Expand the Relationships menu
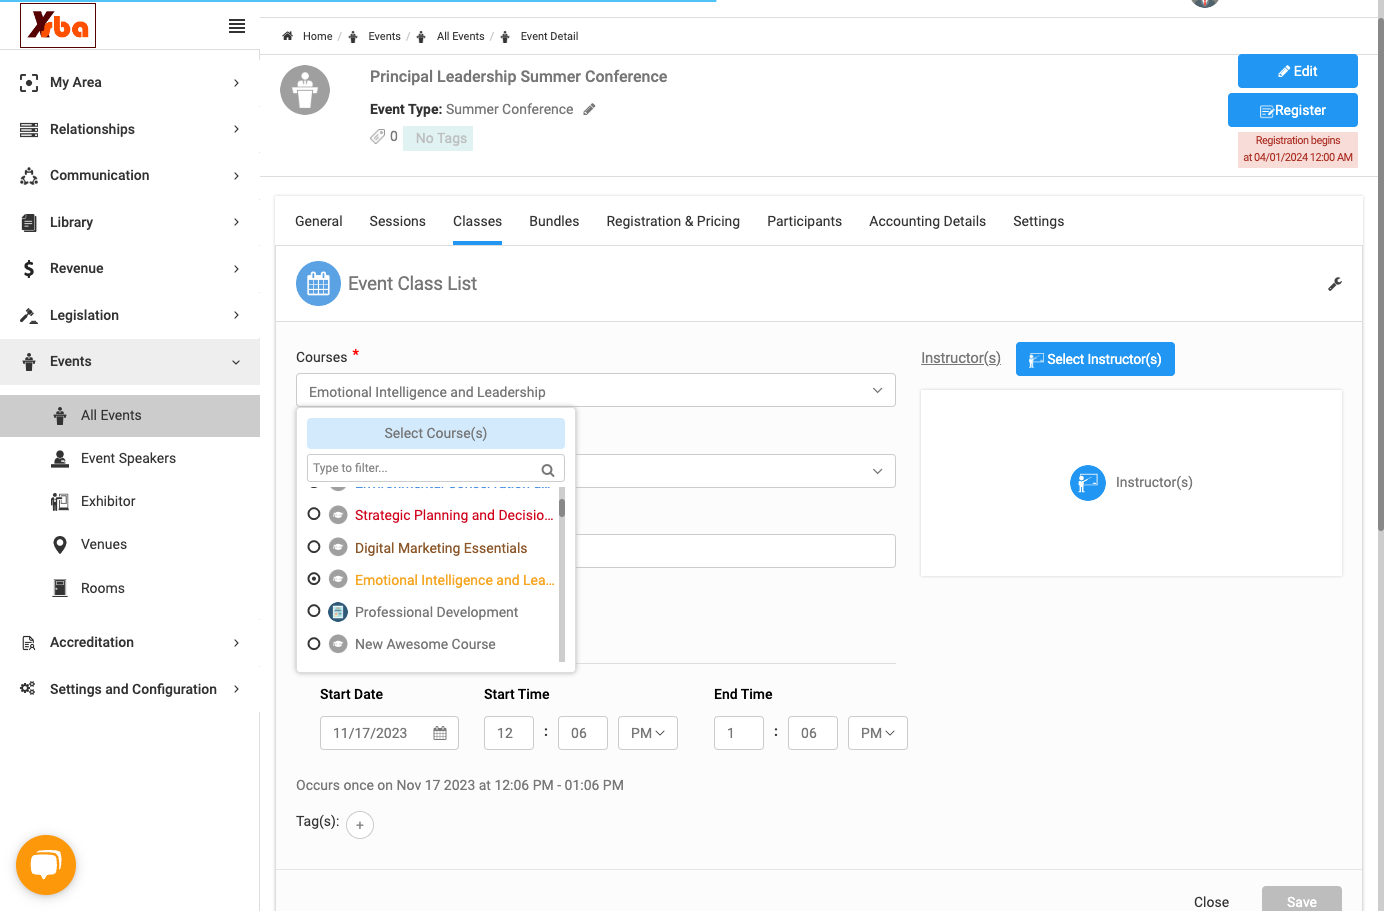 pyautogui.click(x=130, y=129)
